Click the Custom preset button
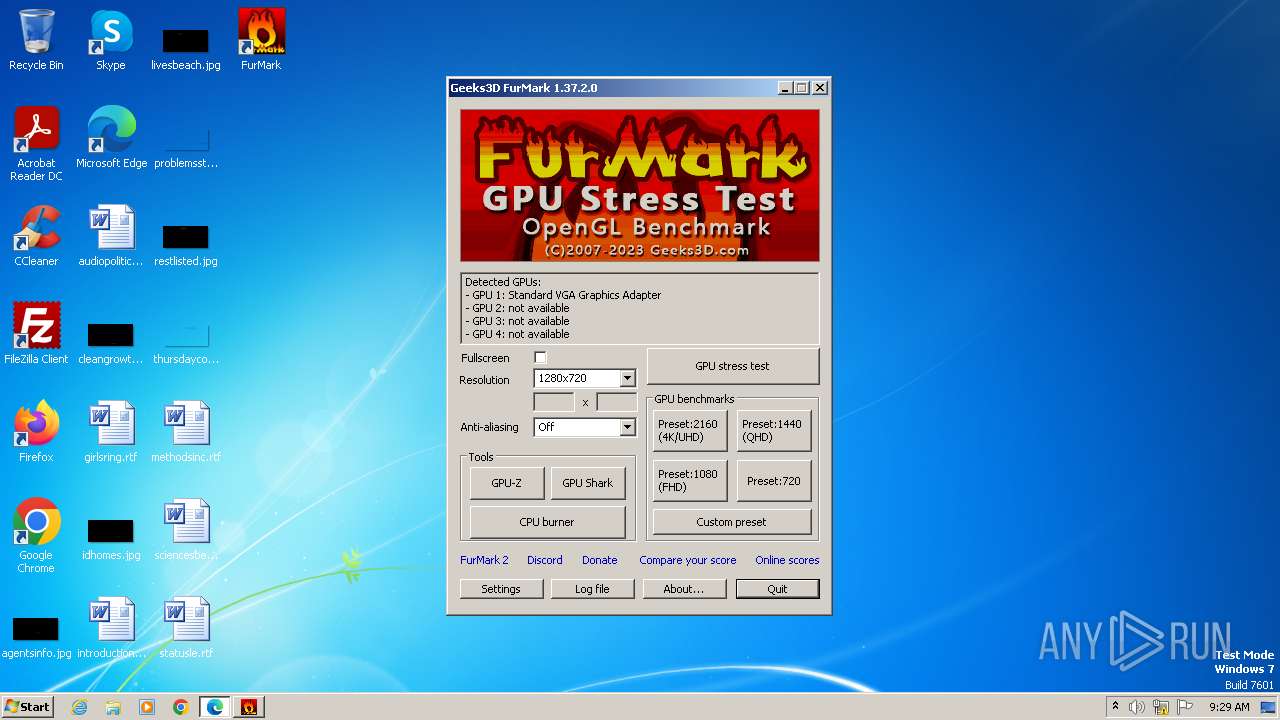Screen dimensions: 1280x720 [x=732, y=522]
